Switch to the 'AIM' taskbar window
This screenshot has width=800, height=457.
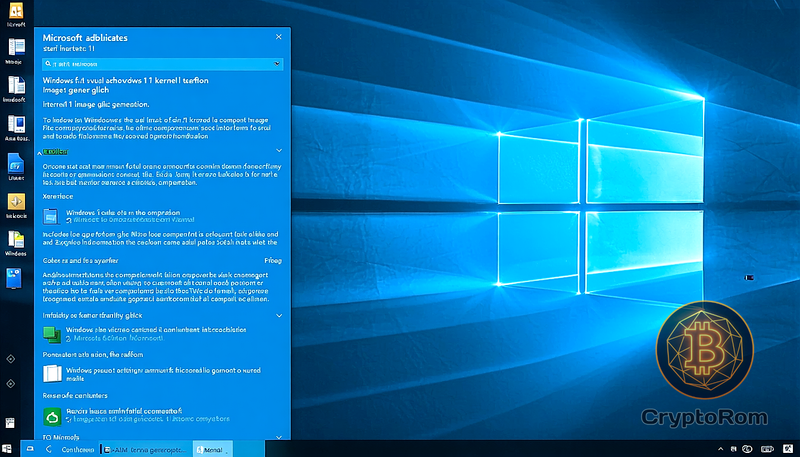coord(145,449)
